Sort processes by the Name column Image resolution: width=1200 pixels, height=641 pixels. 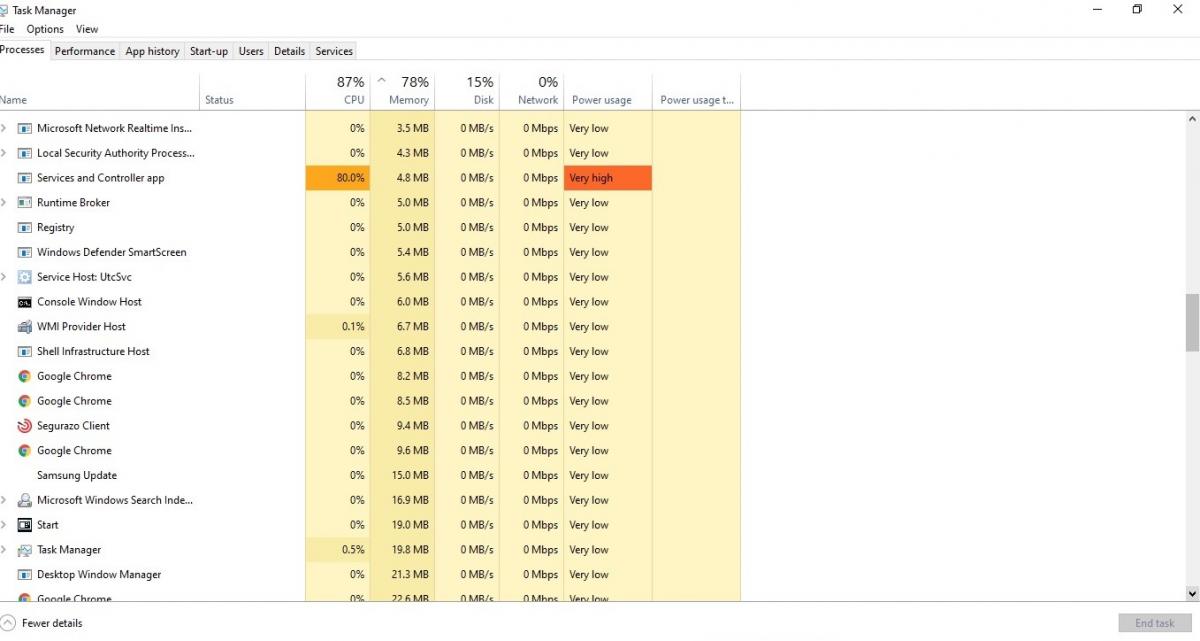100,92
